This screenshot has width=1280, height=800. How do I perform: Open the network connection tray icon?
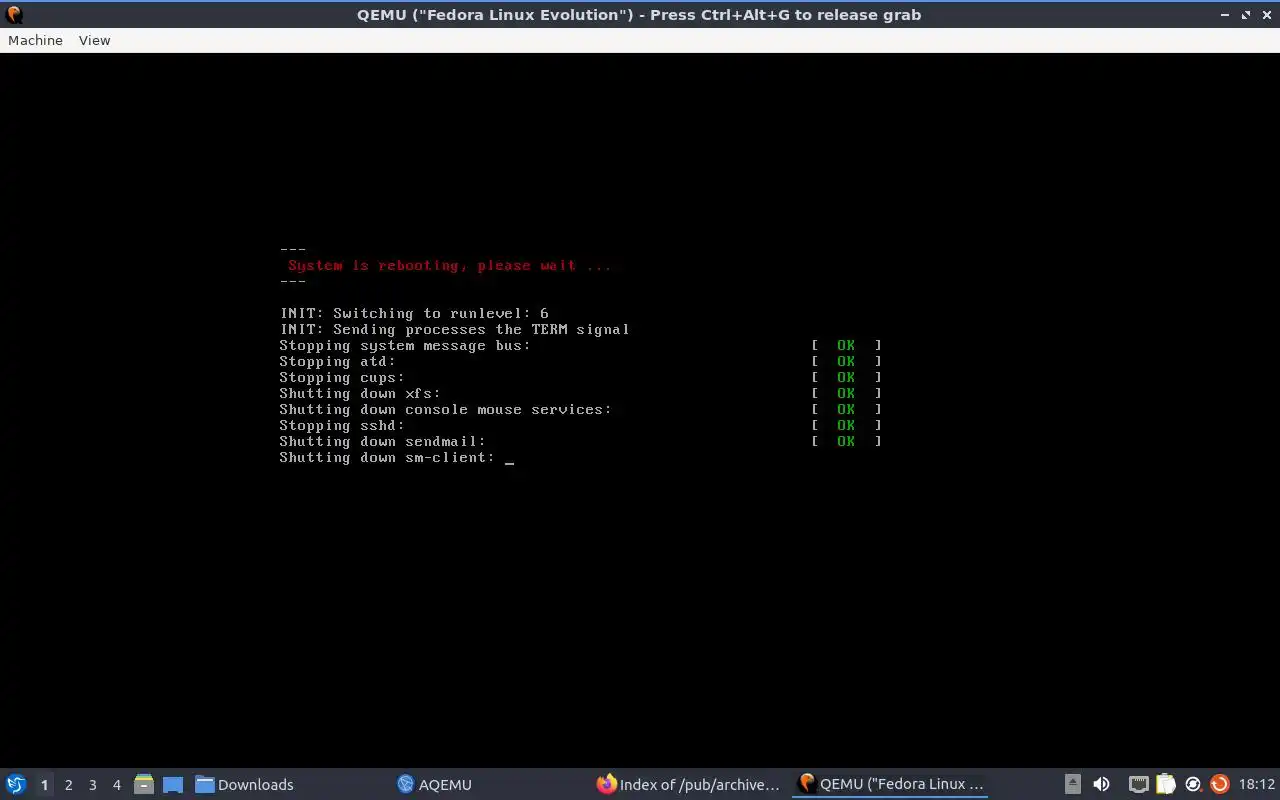[x=1139, y=785]
